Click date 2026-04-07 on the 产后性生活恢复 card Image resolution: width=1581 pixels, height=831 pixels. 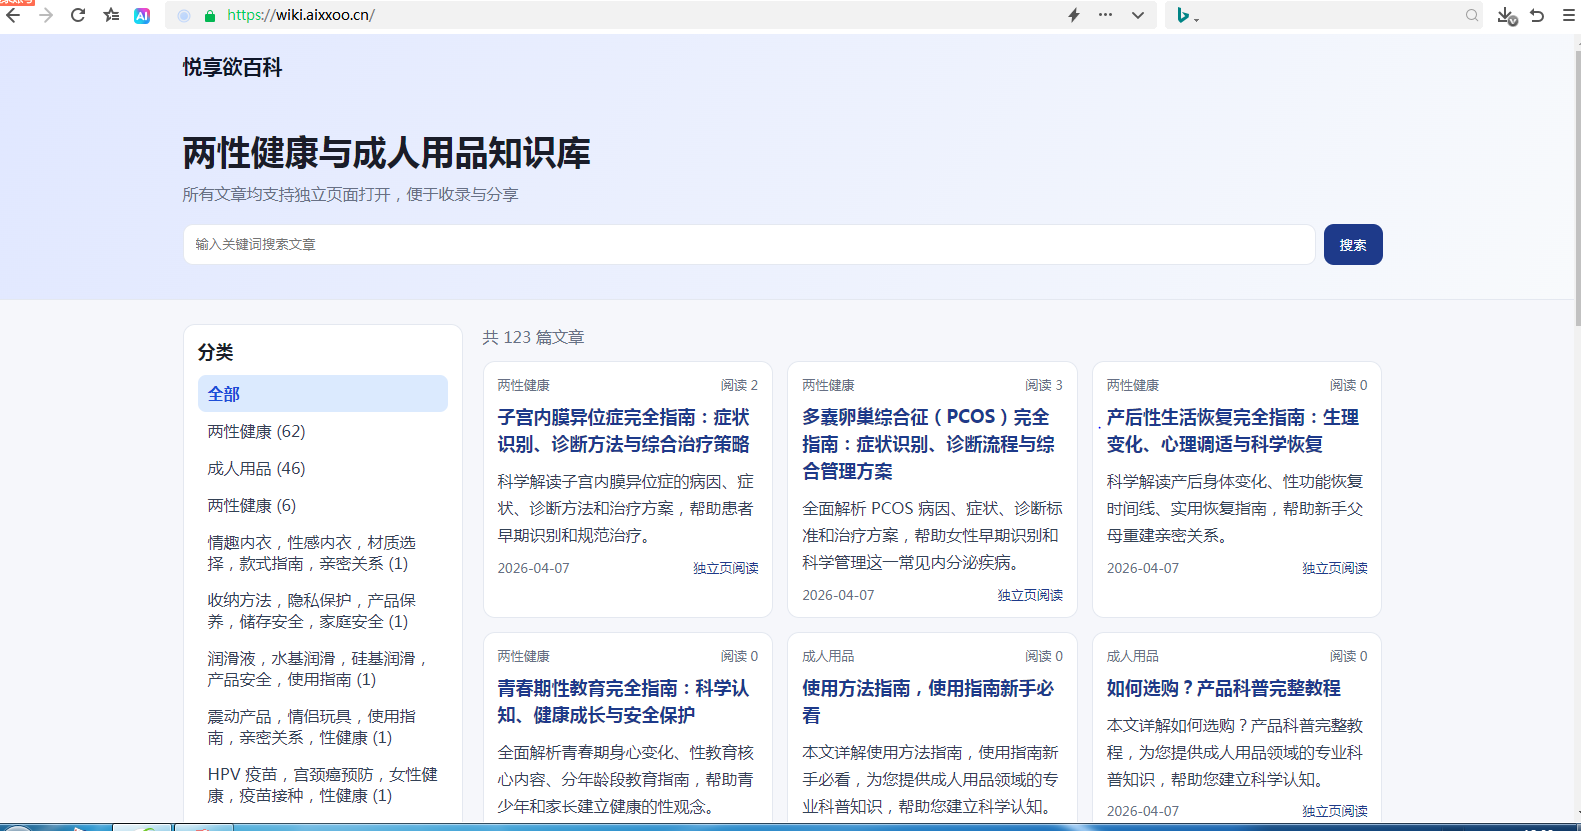click(x=1142, y=568)
